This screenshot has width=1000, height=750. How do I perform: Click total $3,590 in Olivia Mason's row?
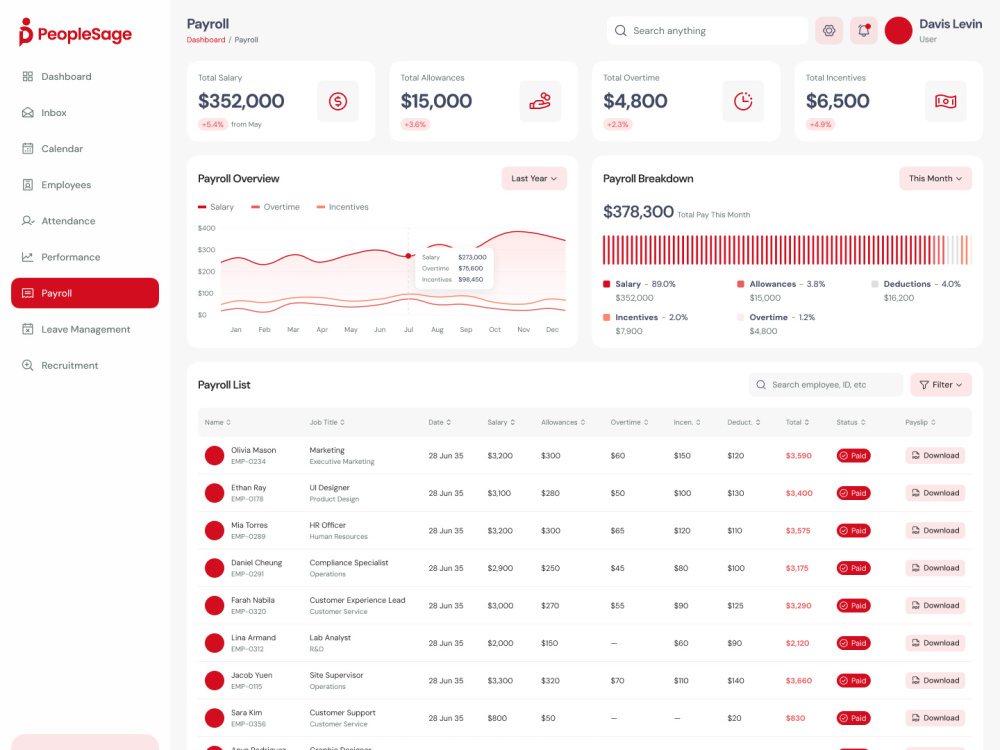pos(798,455)
